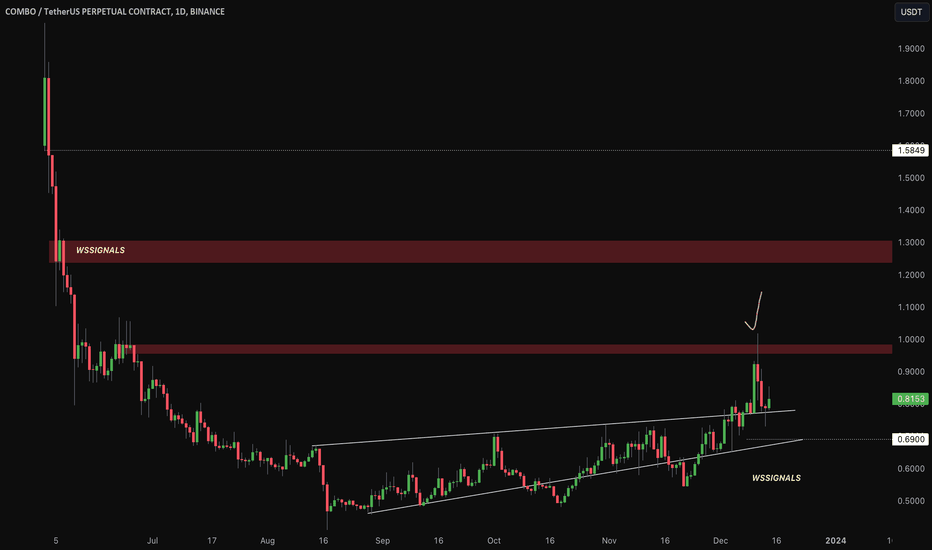
Task: Click the 1.2000 price axis tick
Action: coord(911,275)
